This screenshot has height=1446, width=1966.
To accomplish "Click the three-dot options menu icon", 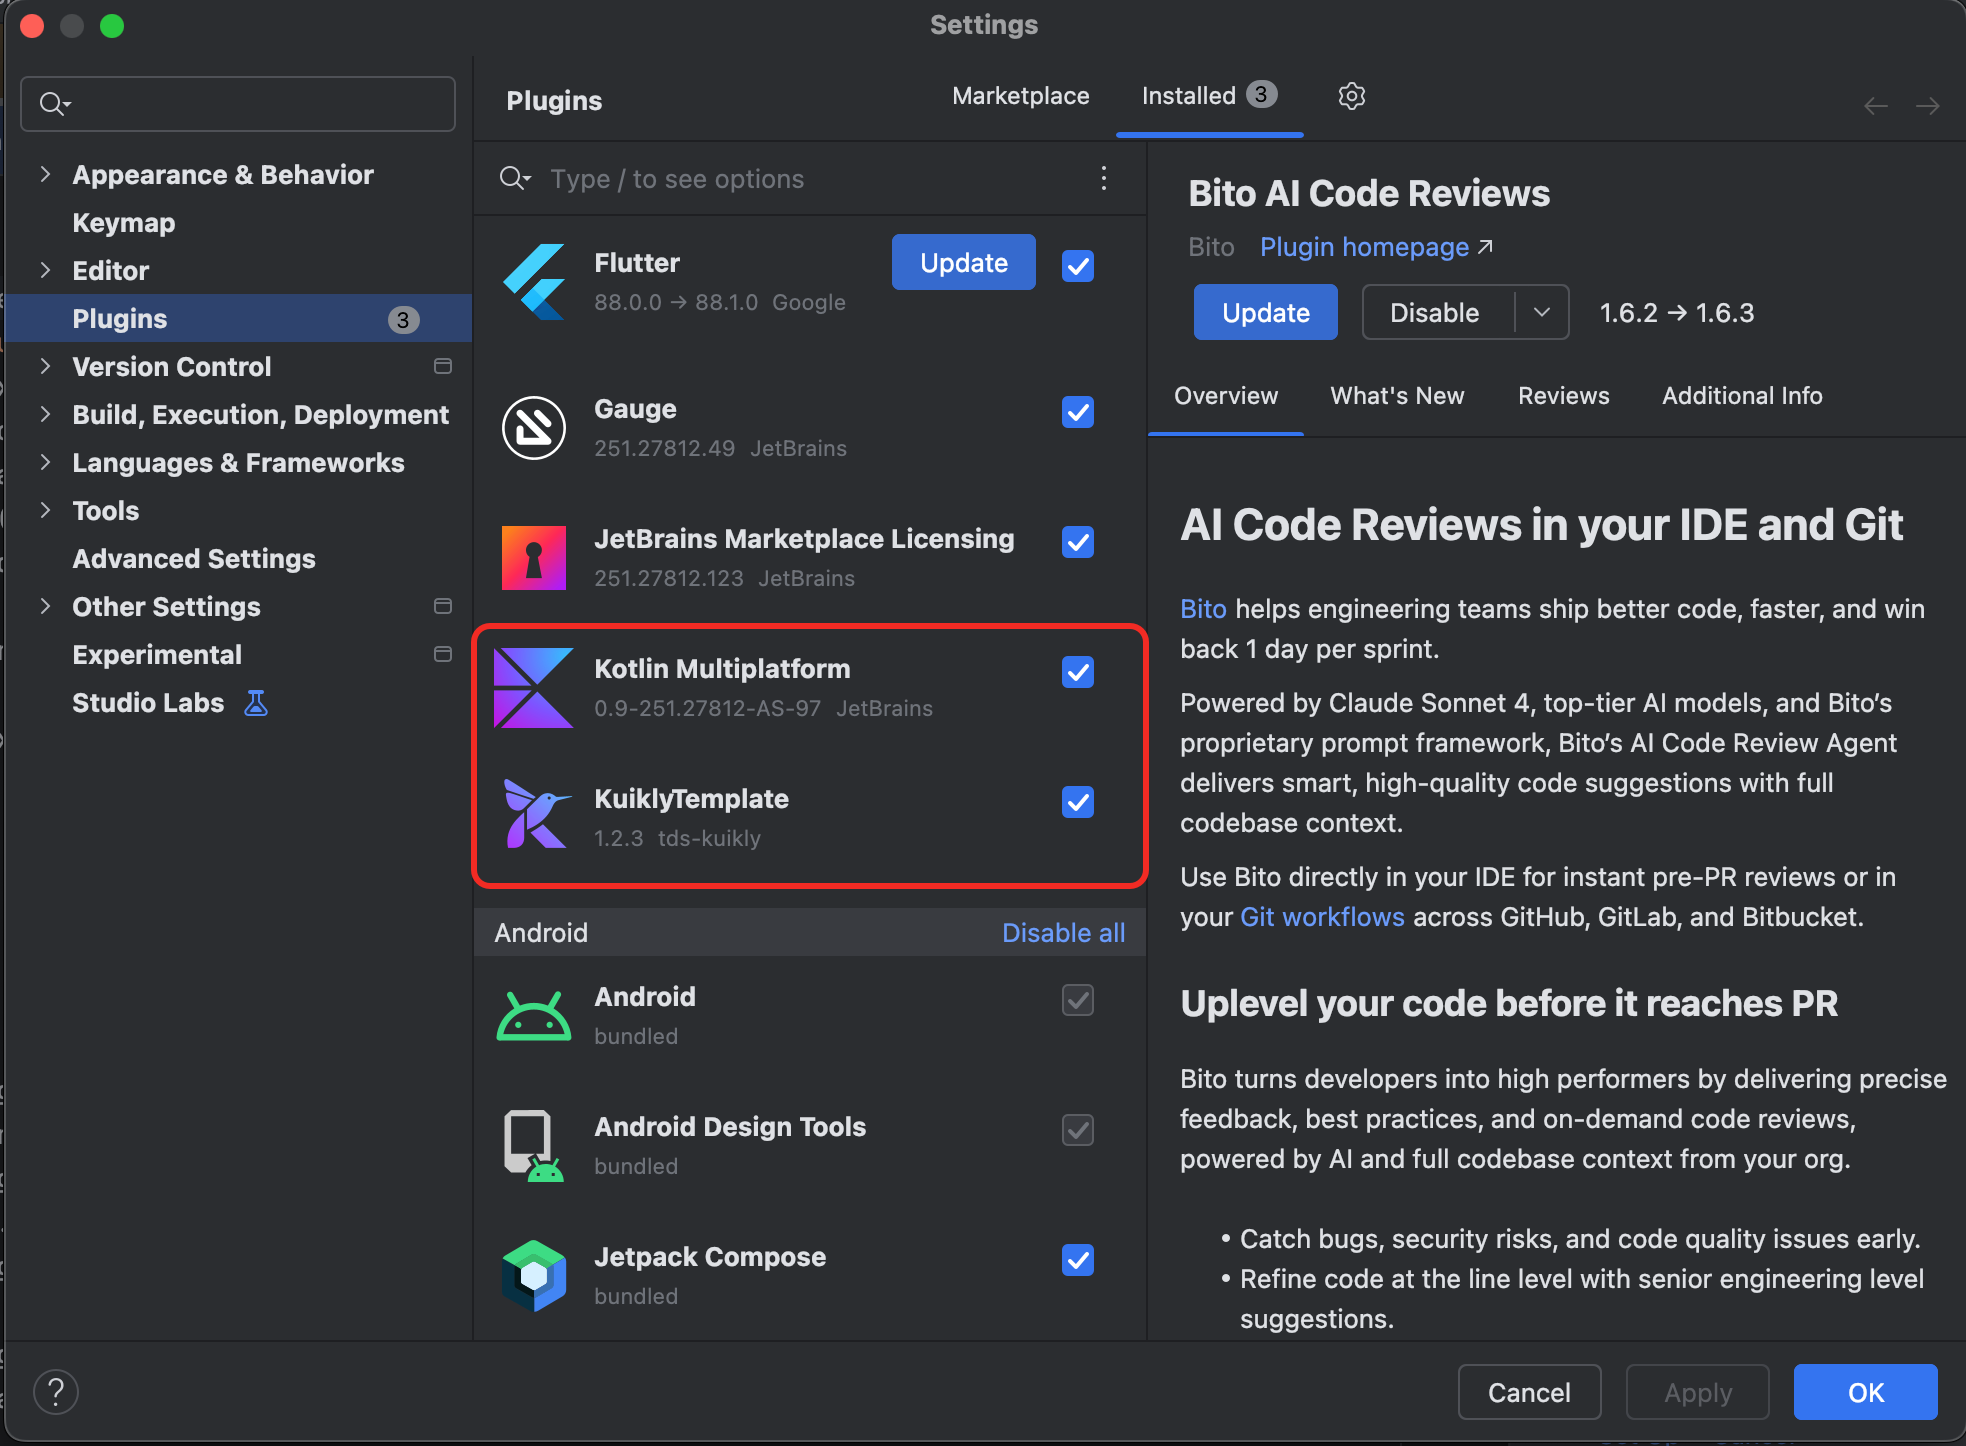I will pos(1104,179).
